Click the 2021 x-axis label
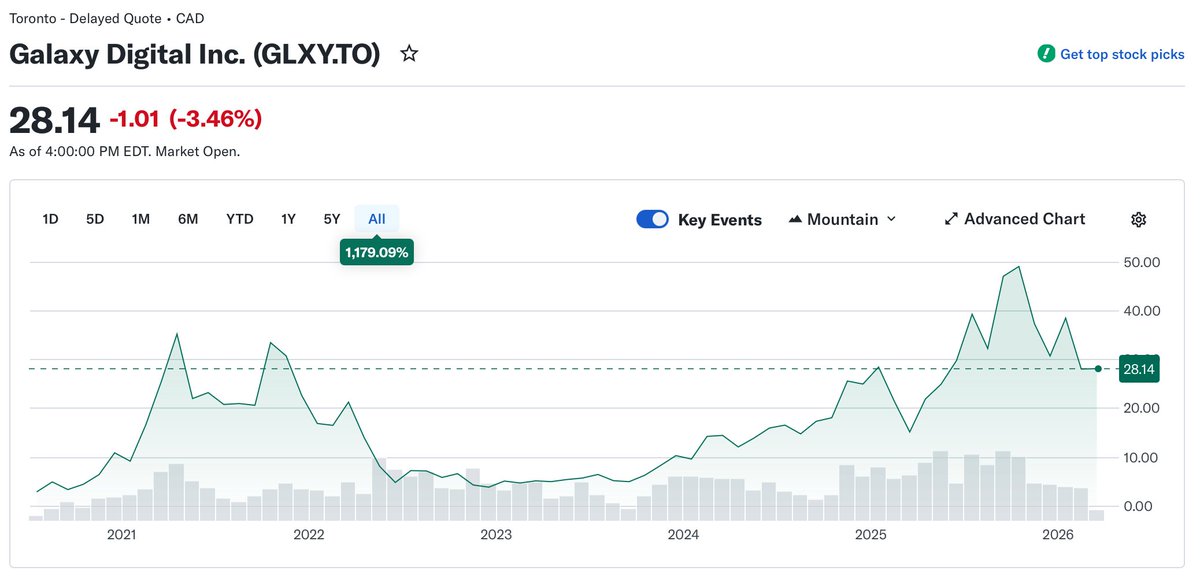This screenshot has height=578, width=1200. [x=121, y=535]
